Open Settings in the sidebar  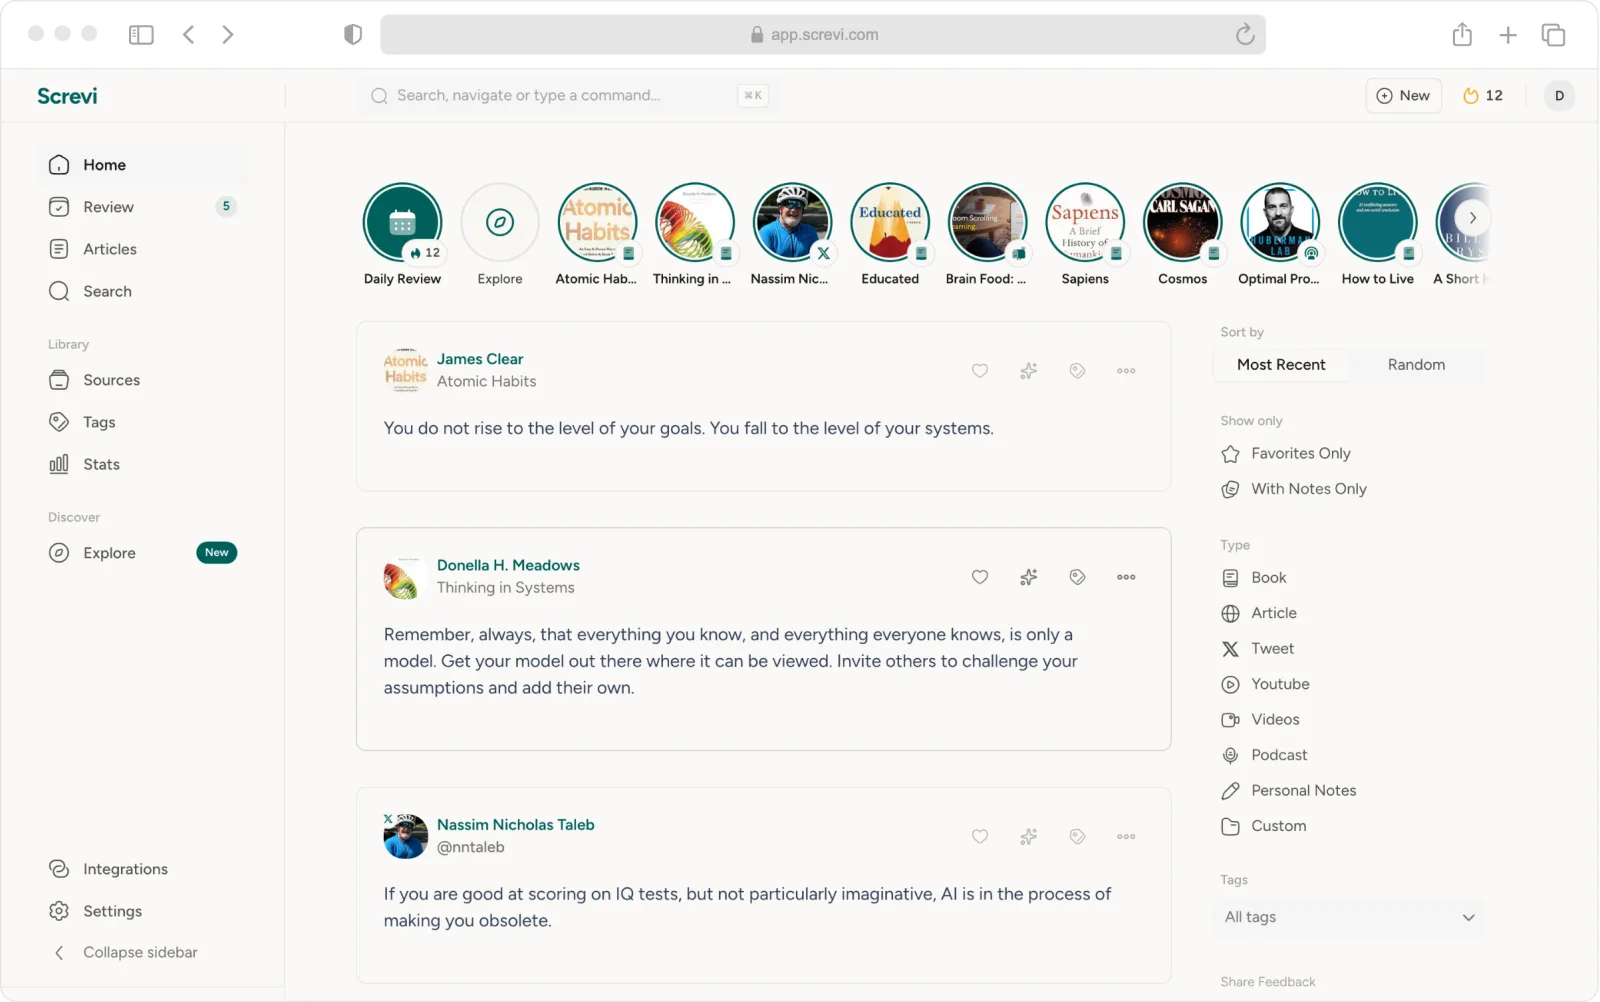tap(95, 911)
